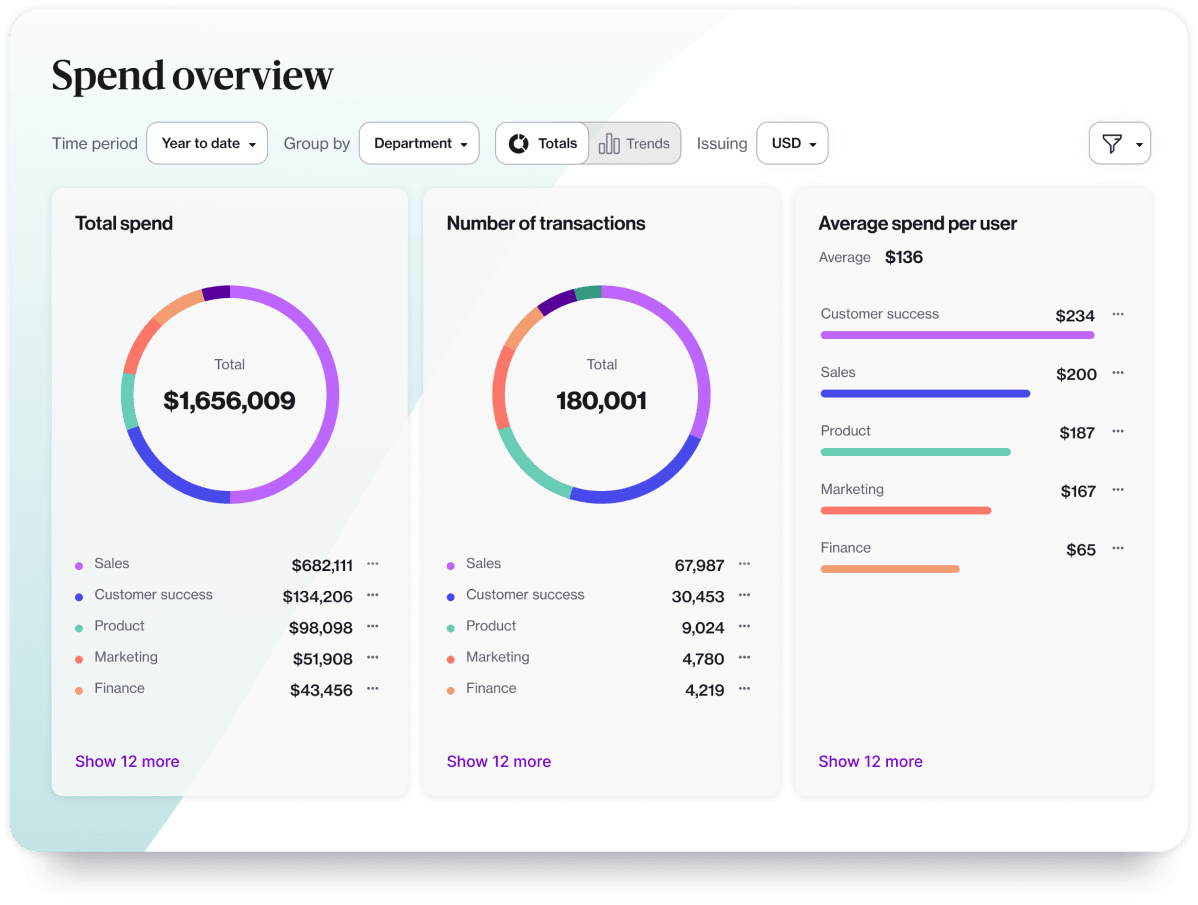Select Product in Total spend legend
The image size is (1198, 905).
point(119,626)
